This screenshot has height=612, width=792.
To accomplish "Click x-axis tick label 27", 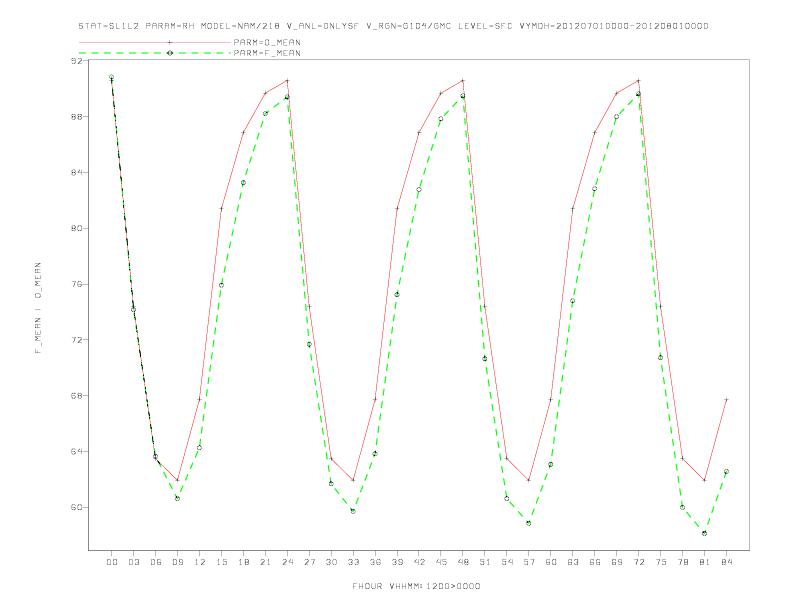I will (x=310, y=562).
